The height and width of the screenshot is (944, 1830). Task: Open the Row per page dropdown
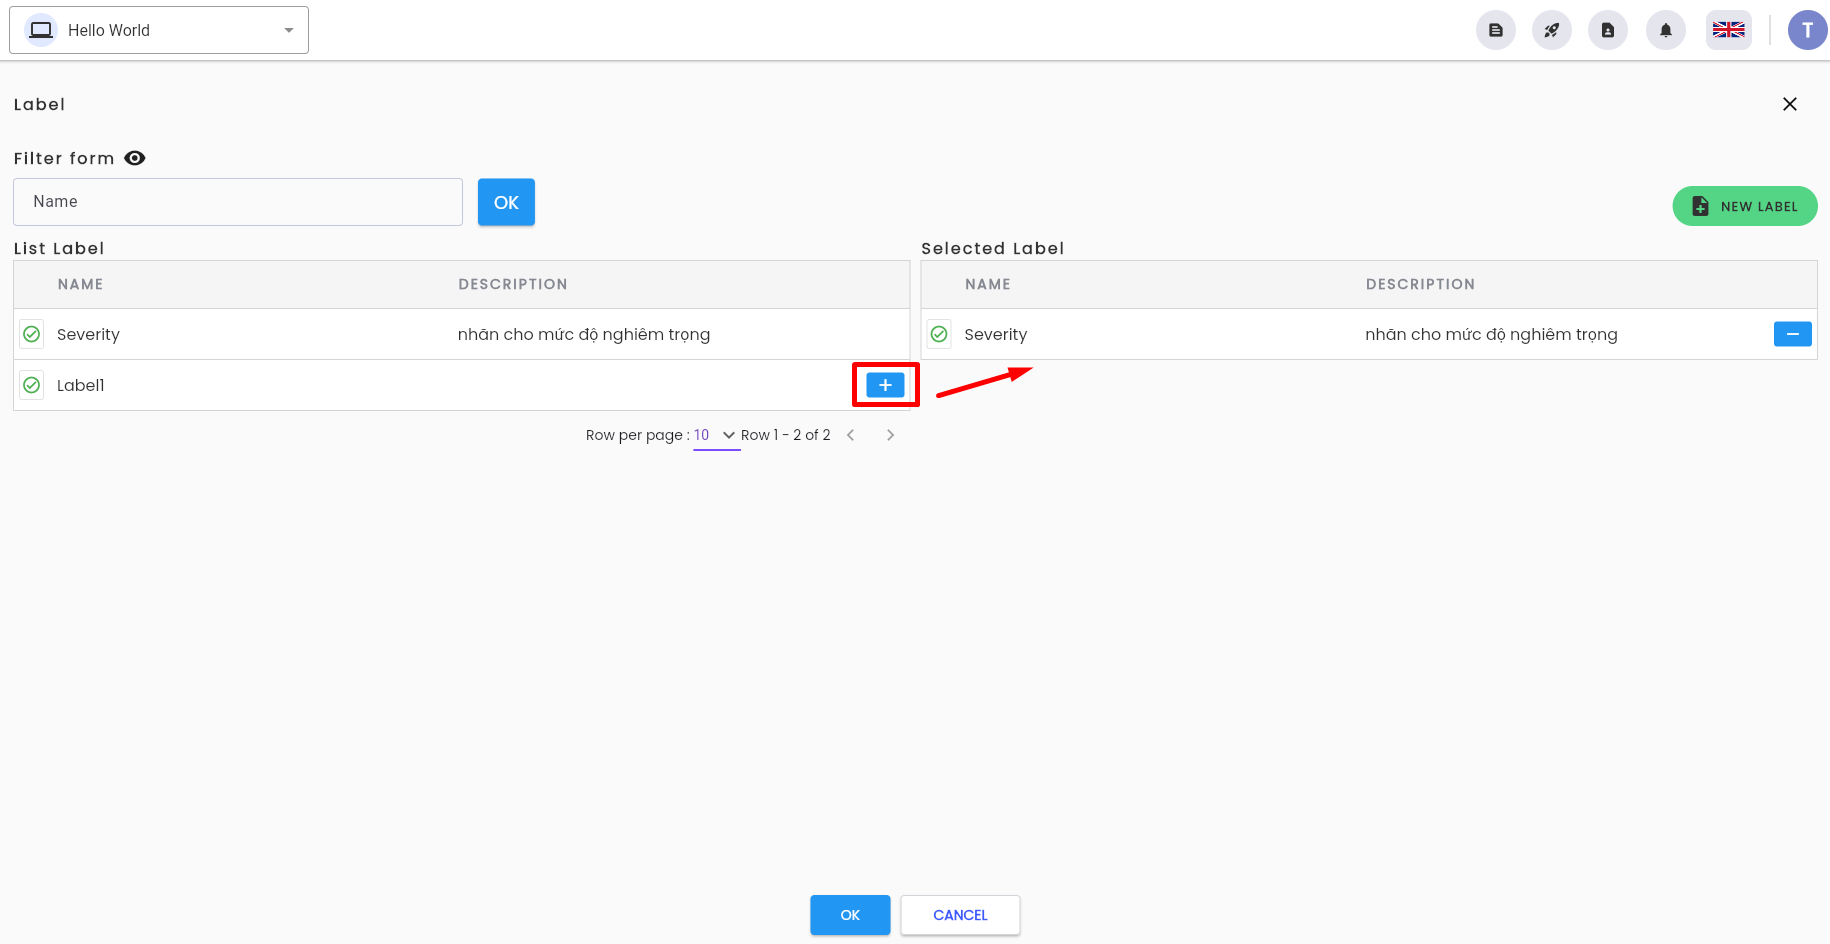(716, 435)
